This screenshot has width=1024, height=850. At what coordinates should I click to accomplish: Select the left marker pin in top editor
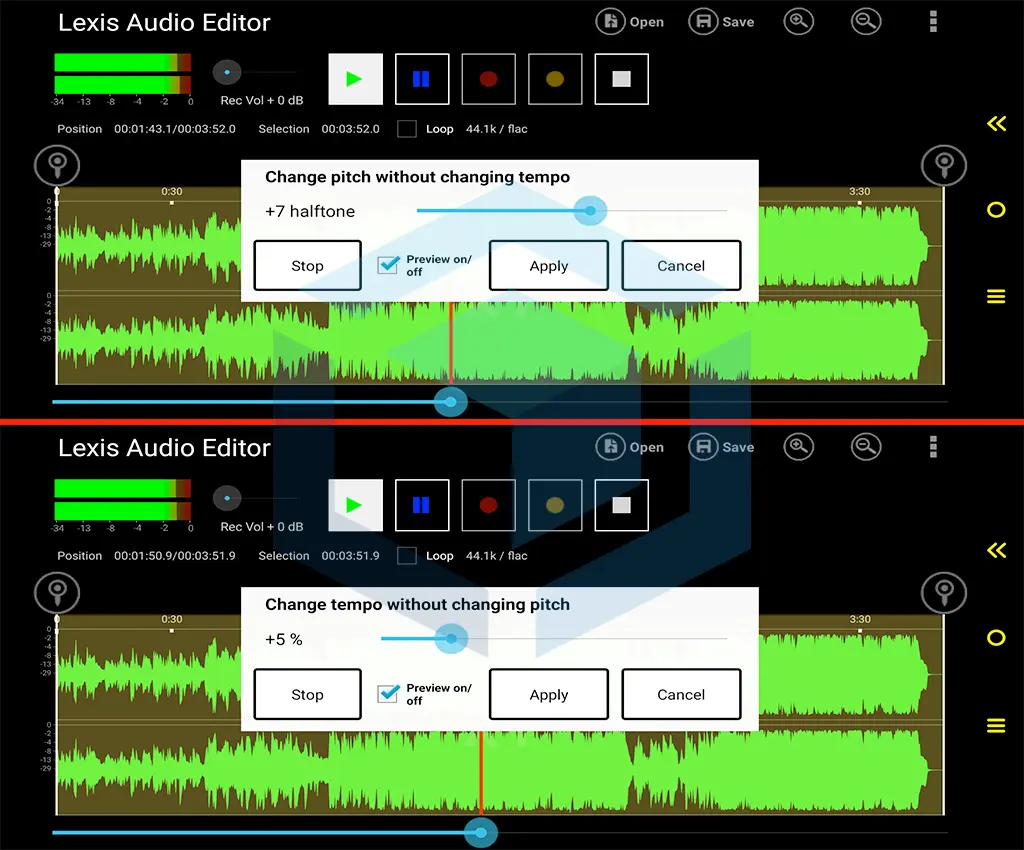[57, 165]
